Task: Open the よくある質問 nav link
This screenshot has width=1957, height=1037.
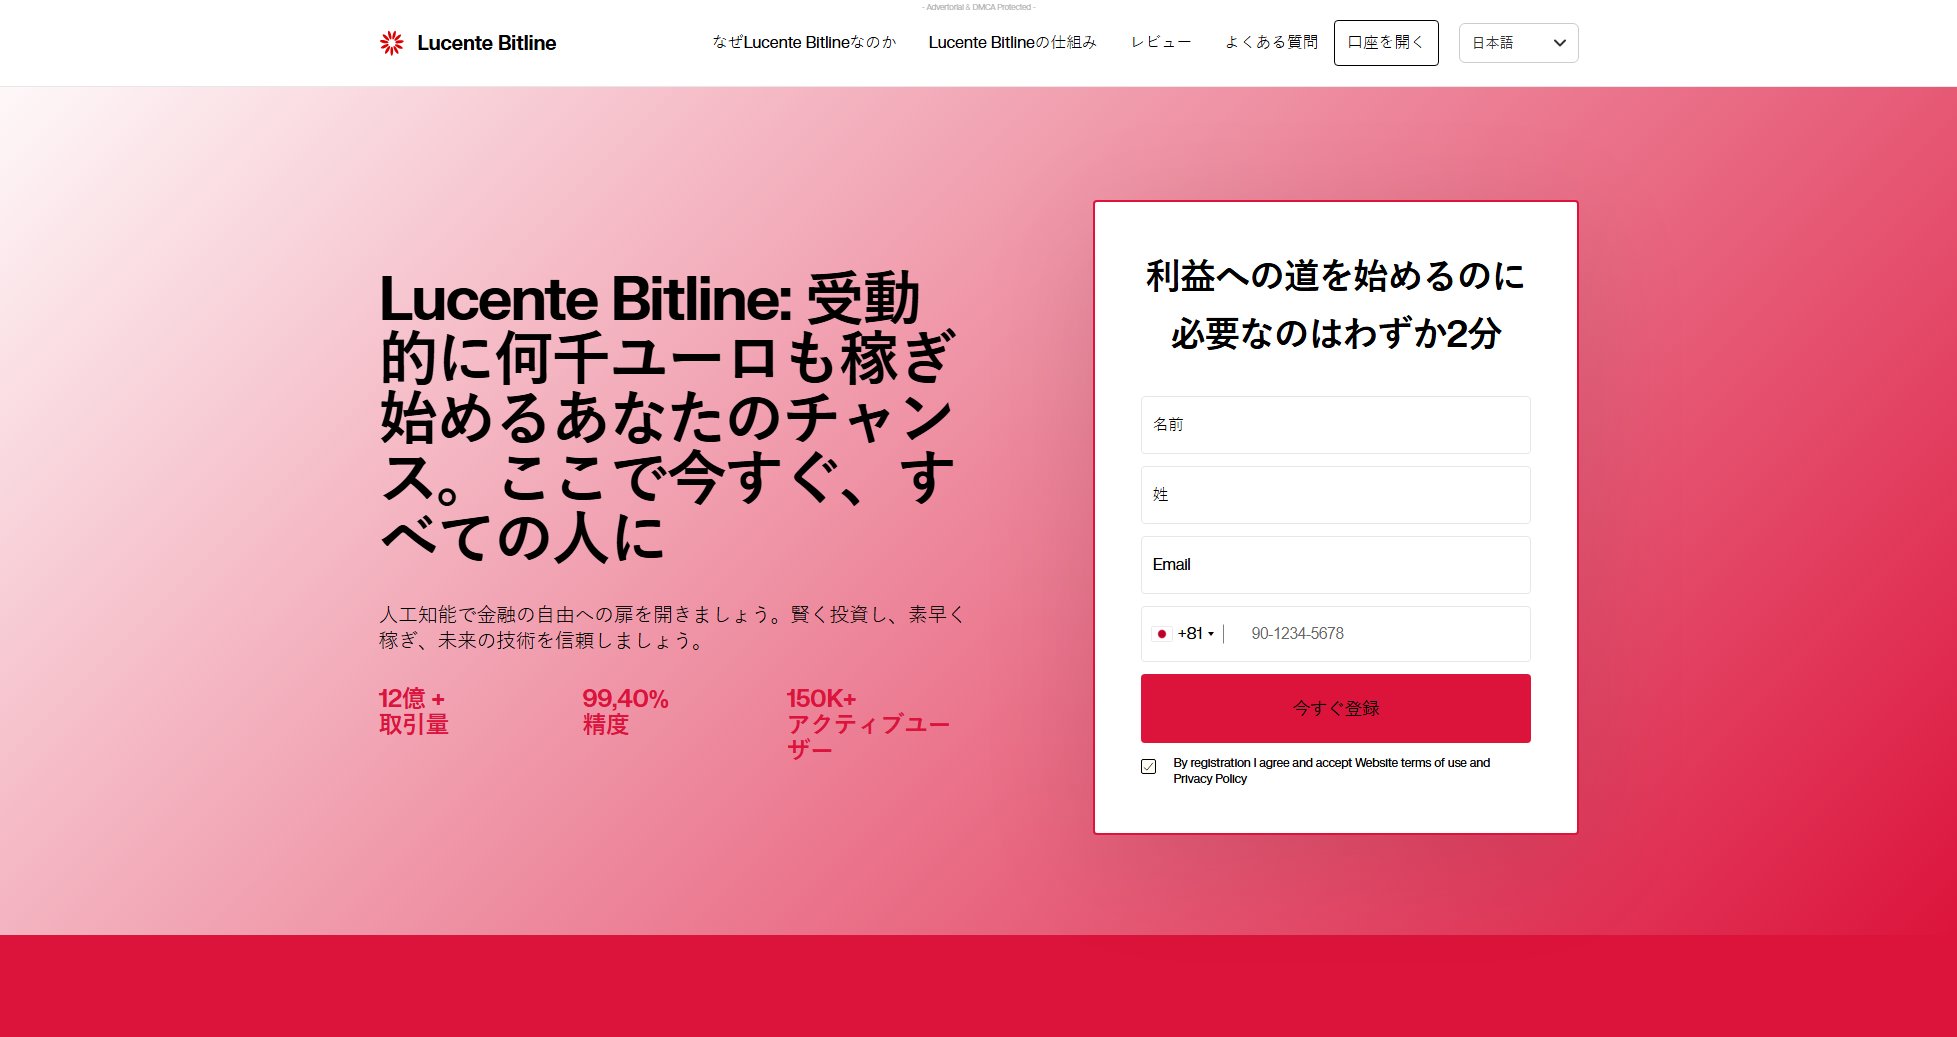Action: tap(1271, 42)
